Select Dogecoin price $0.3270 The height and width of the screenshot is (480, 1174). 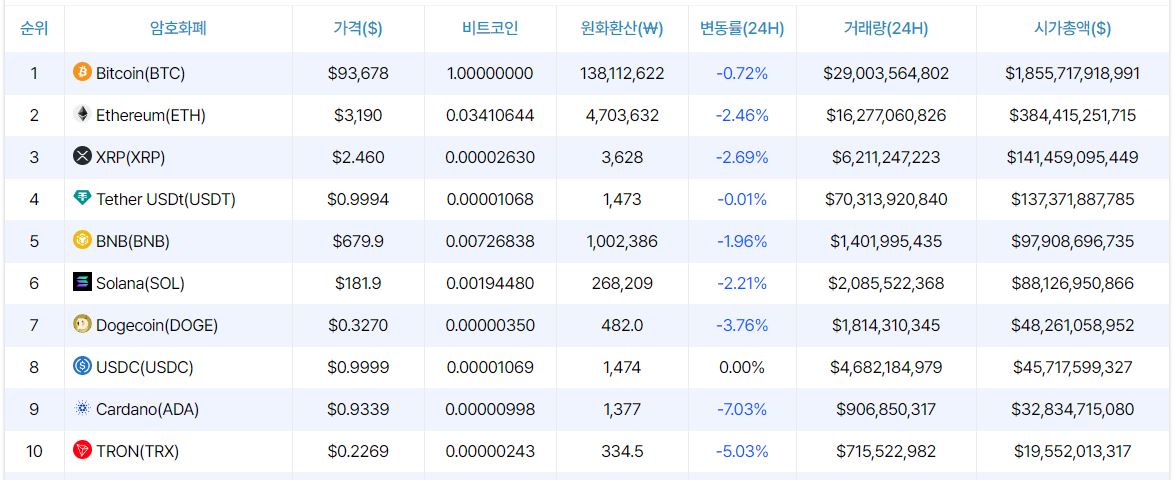pos(358,325)
